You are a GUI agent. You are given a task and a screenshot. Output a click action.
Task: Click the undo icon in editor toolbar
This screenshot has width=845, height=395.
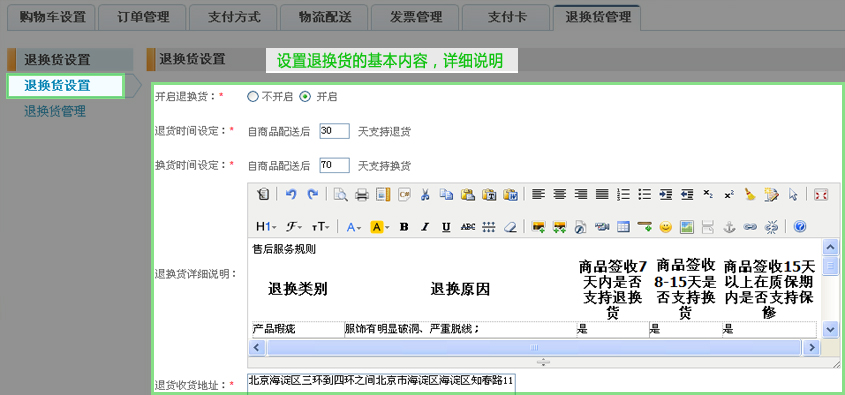pos(292,195)
